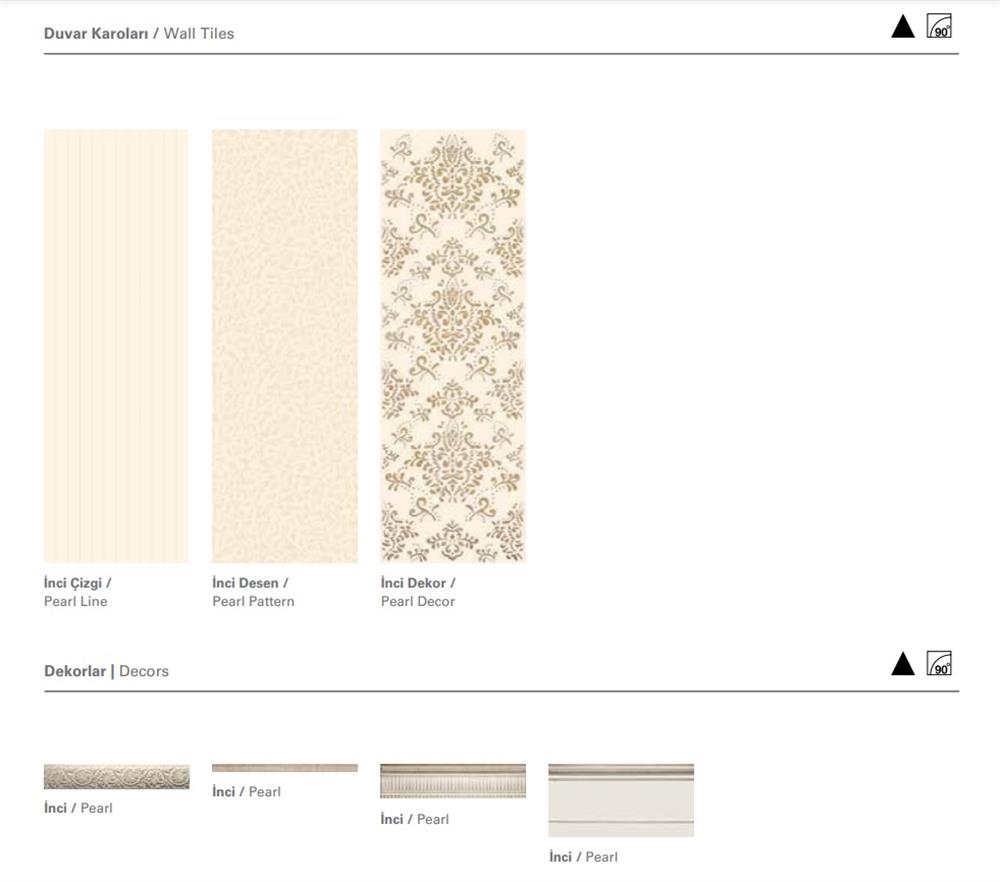Select the İnci Dekor damask tile image
1000x883 pixels.
pos(453,345)
